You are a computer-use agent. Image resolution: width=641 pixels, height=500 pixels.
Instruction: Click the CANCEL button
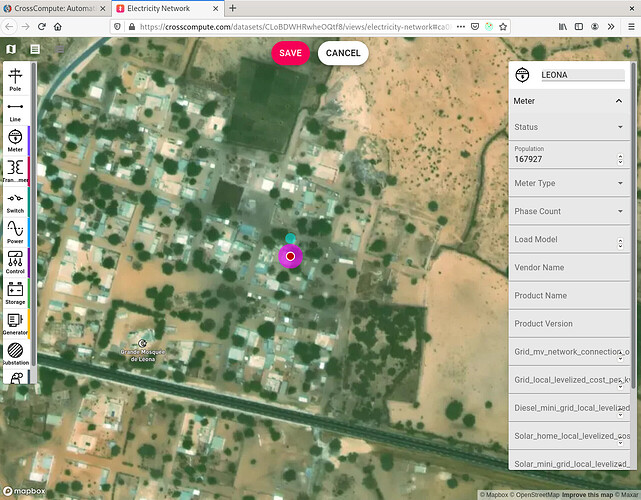pyautogui.click(x=343, y=53)
